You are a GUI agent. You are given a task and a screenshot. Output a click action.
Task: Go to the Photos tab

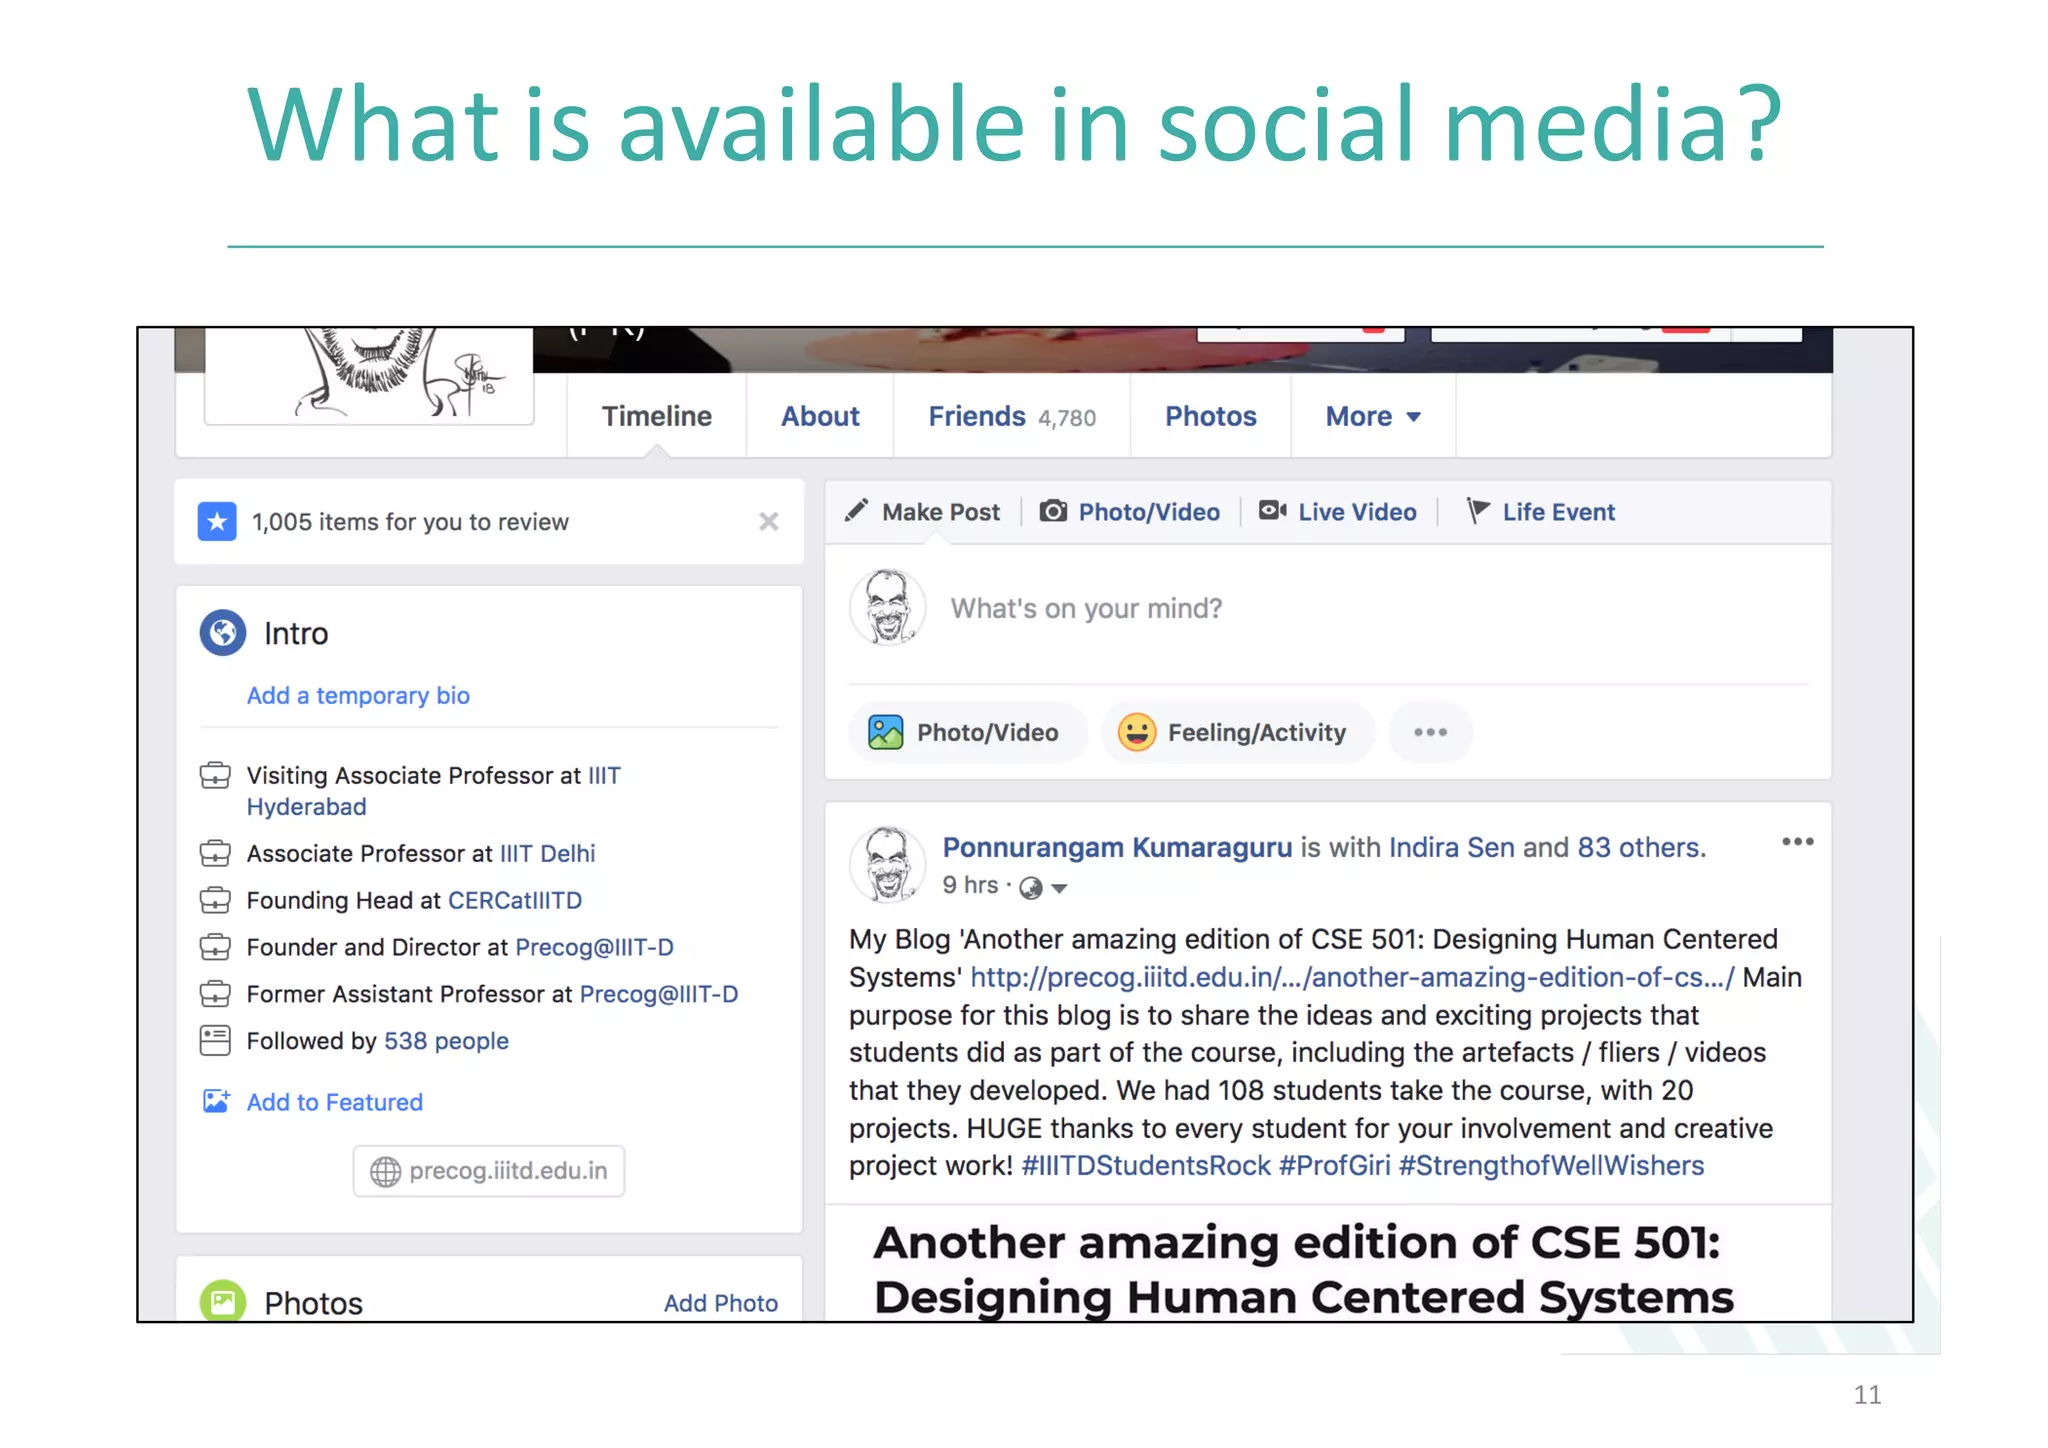coord(1210,416)
